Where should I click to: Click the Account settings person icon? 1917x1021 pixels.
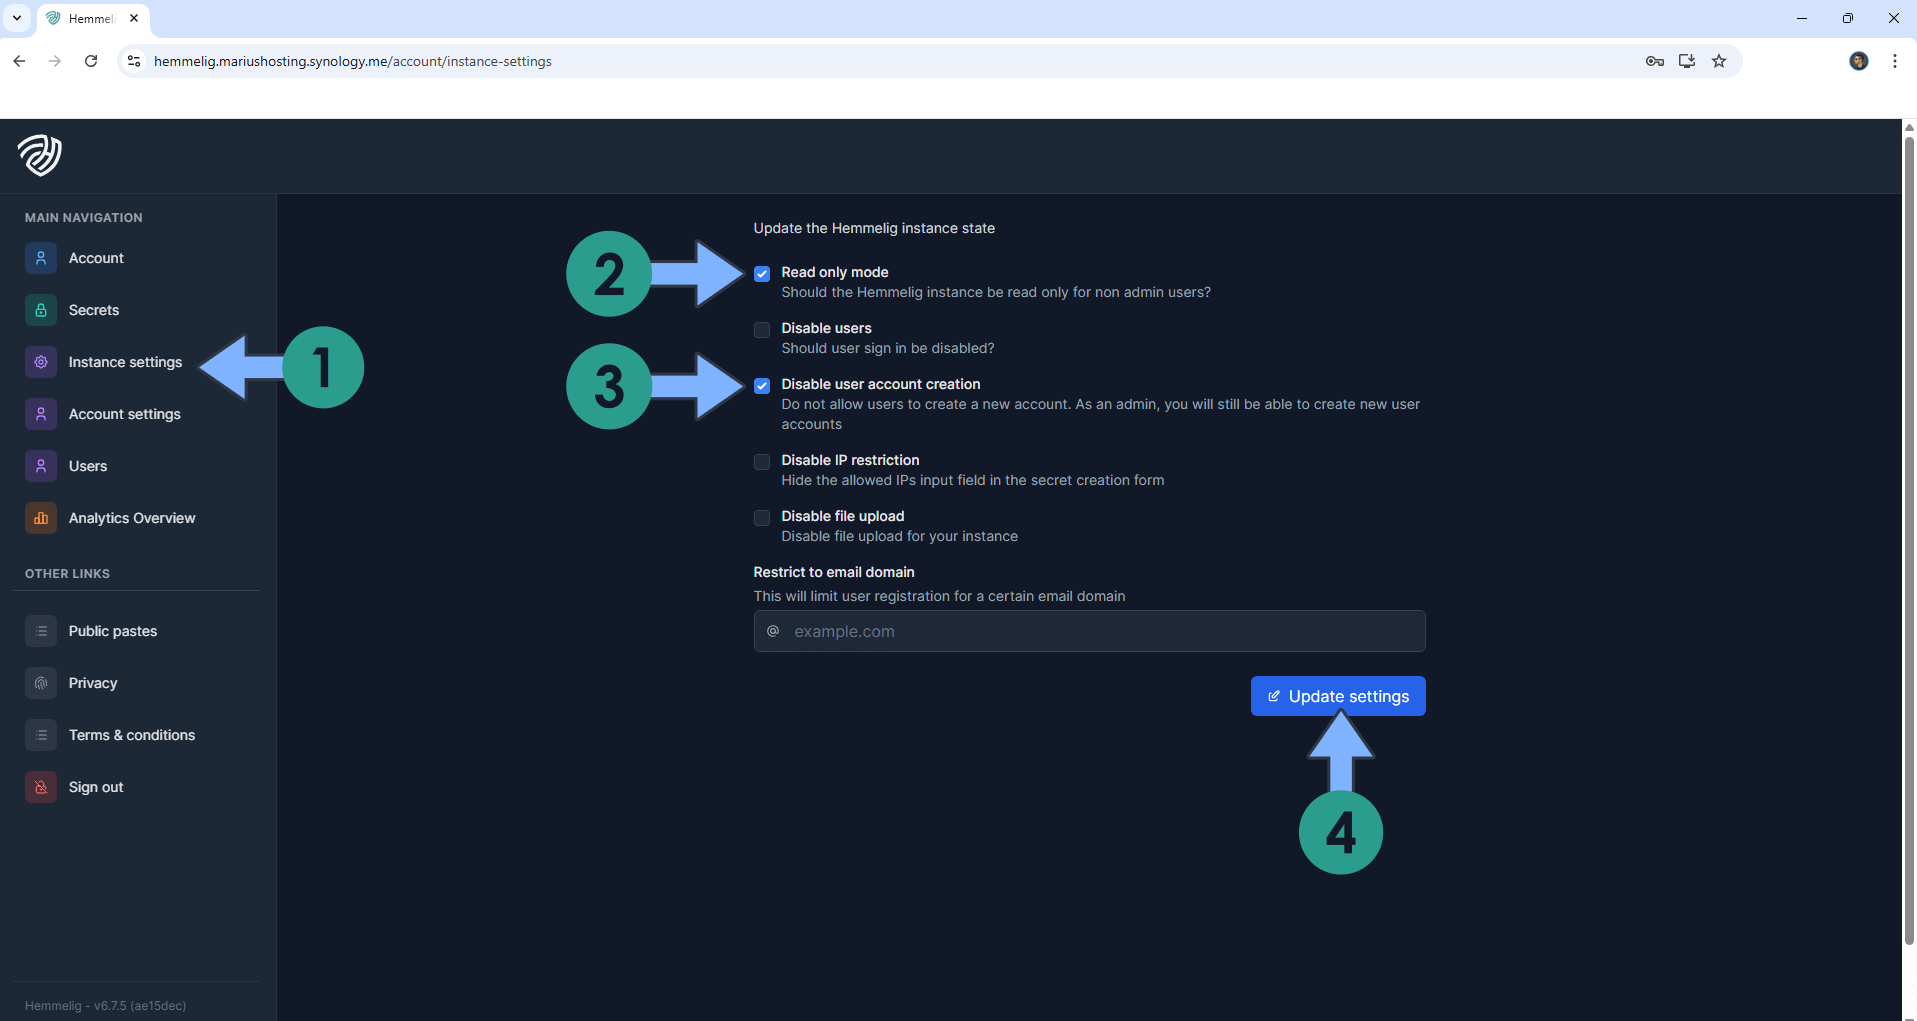pyautogui.click(x=41, y=414)
